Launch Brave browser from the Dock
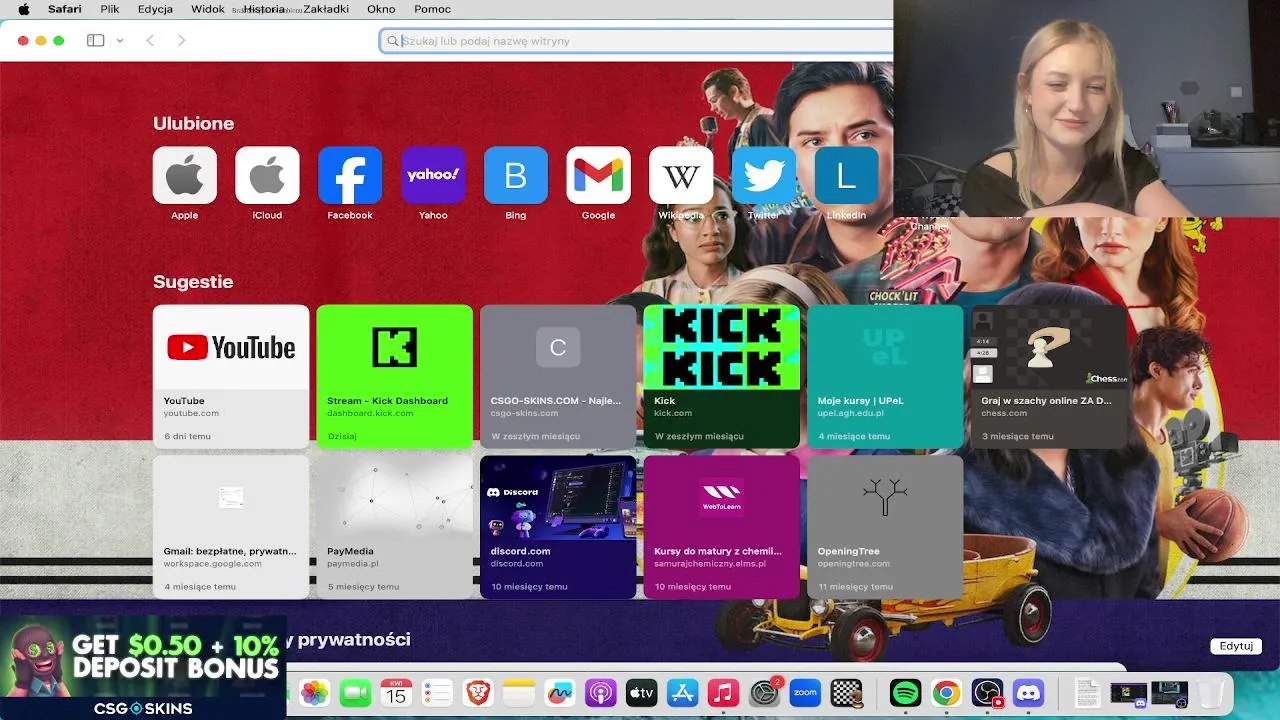Viewport: 1280px width, 720px height. 478,693
